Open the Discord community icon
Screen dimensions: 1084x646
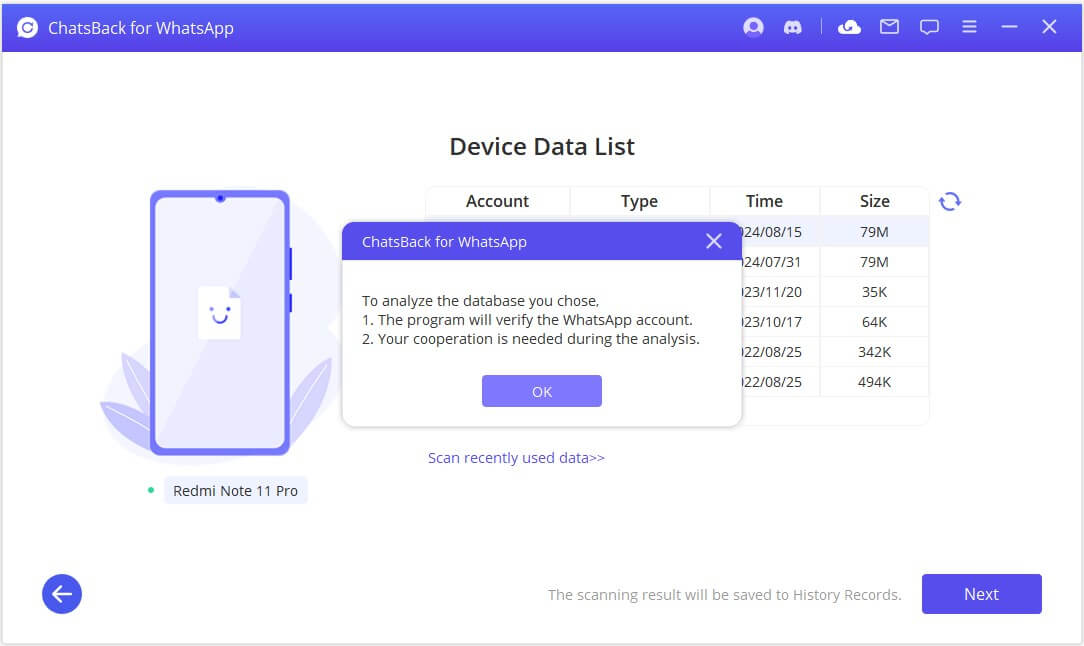tap(792, 27)
